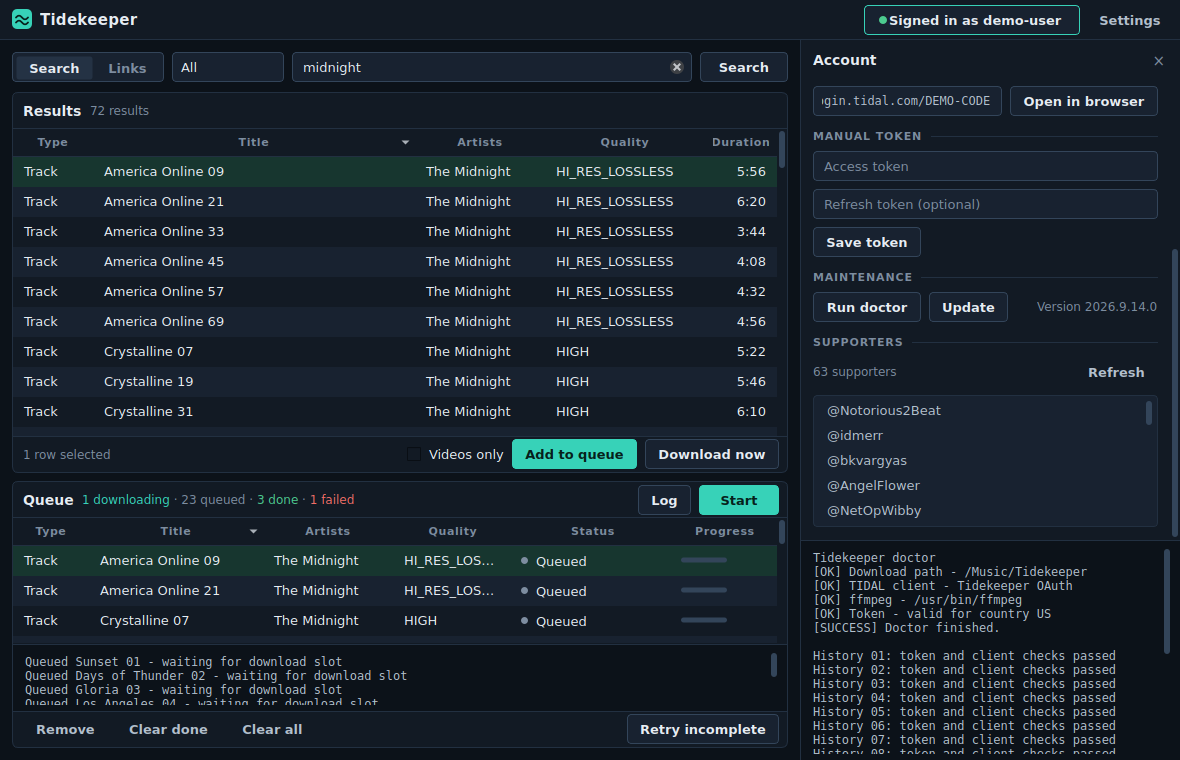
Task: Click supporter @bkvargyas
Action: coord(867,461)
